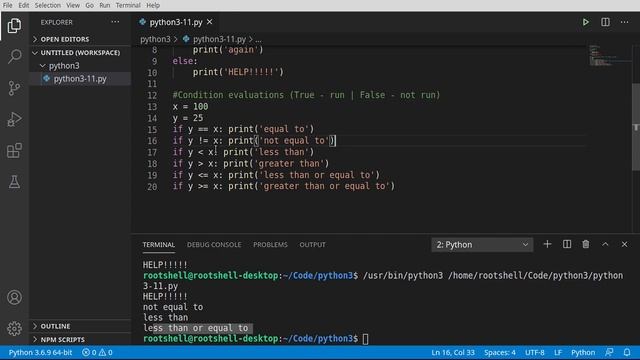The image size is (640, 360).
Task: Close the terminal panel
Action: point(624,244)
